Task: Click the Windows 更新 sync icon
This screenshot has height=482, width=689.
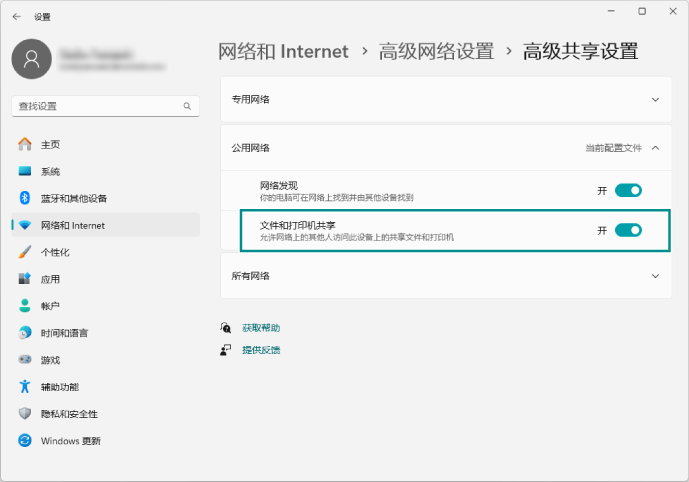Action: (25, 441)
